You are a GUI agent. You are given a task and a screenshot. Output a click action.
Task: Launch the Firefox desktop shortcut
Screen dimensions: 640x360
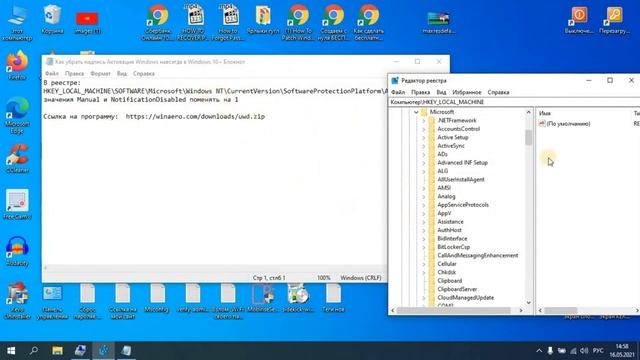coord(17,65)
